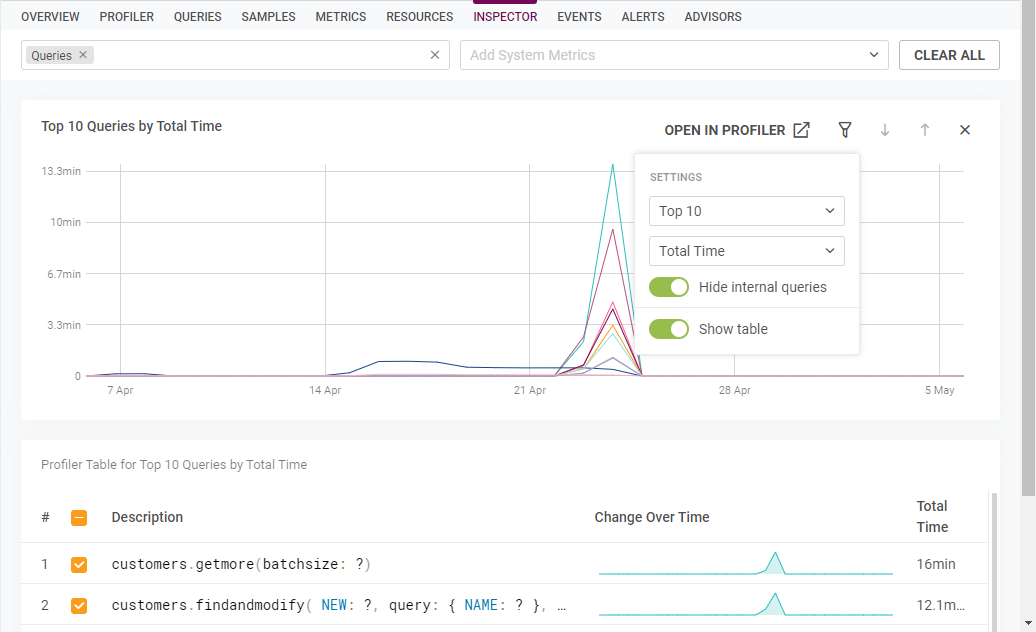
Task: Expand the Add System Metrics dropdown
Action: [874, 55]
